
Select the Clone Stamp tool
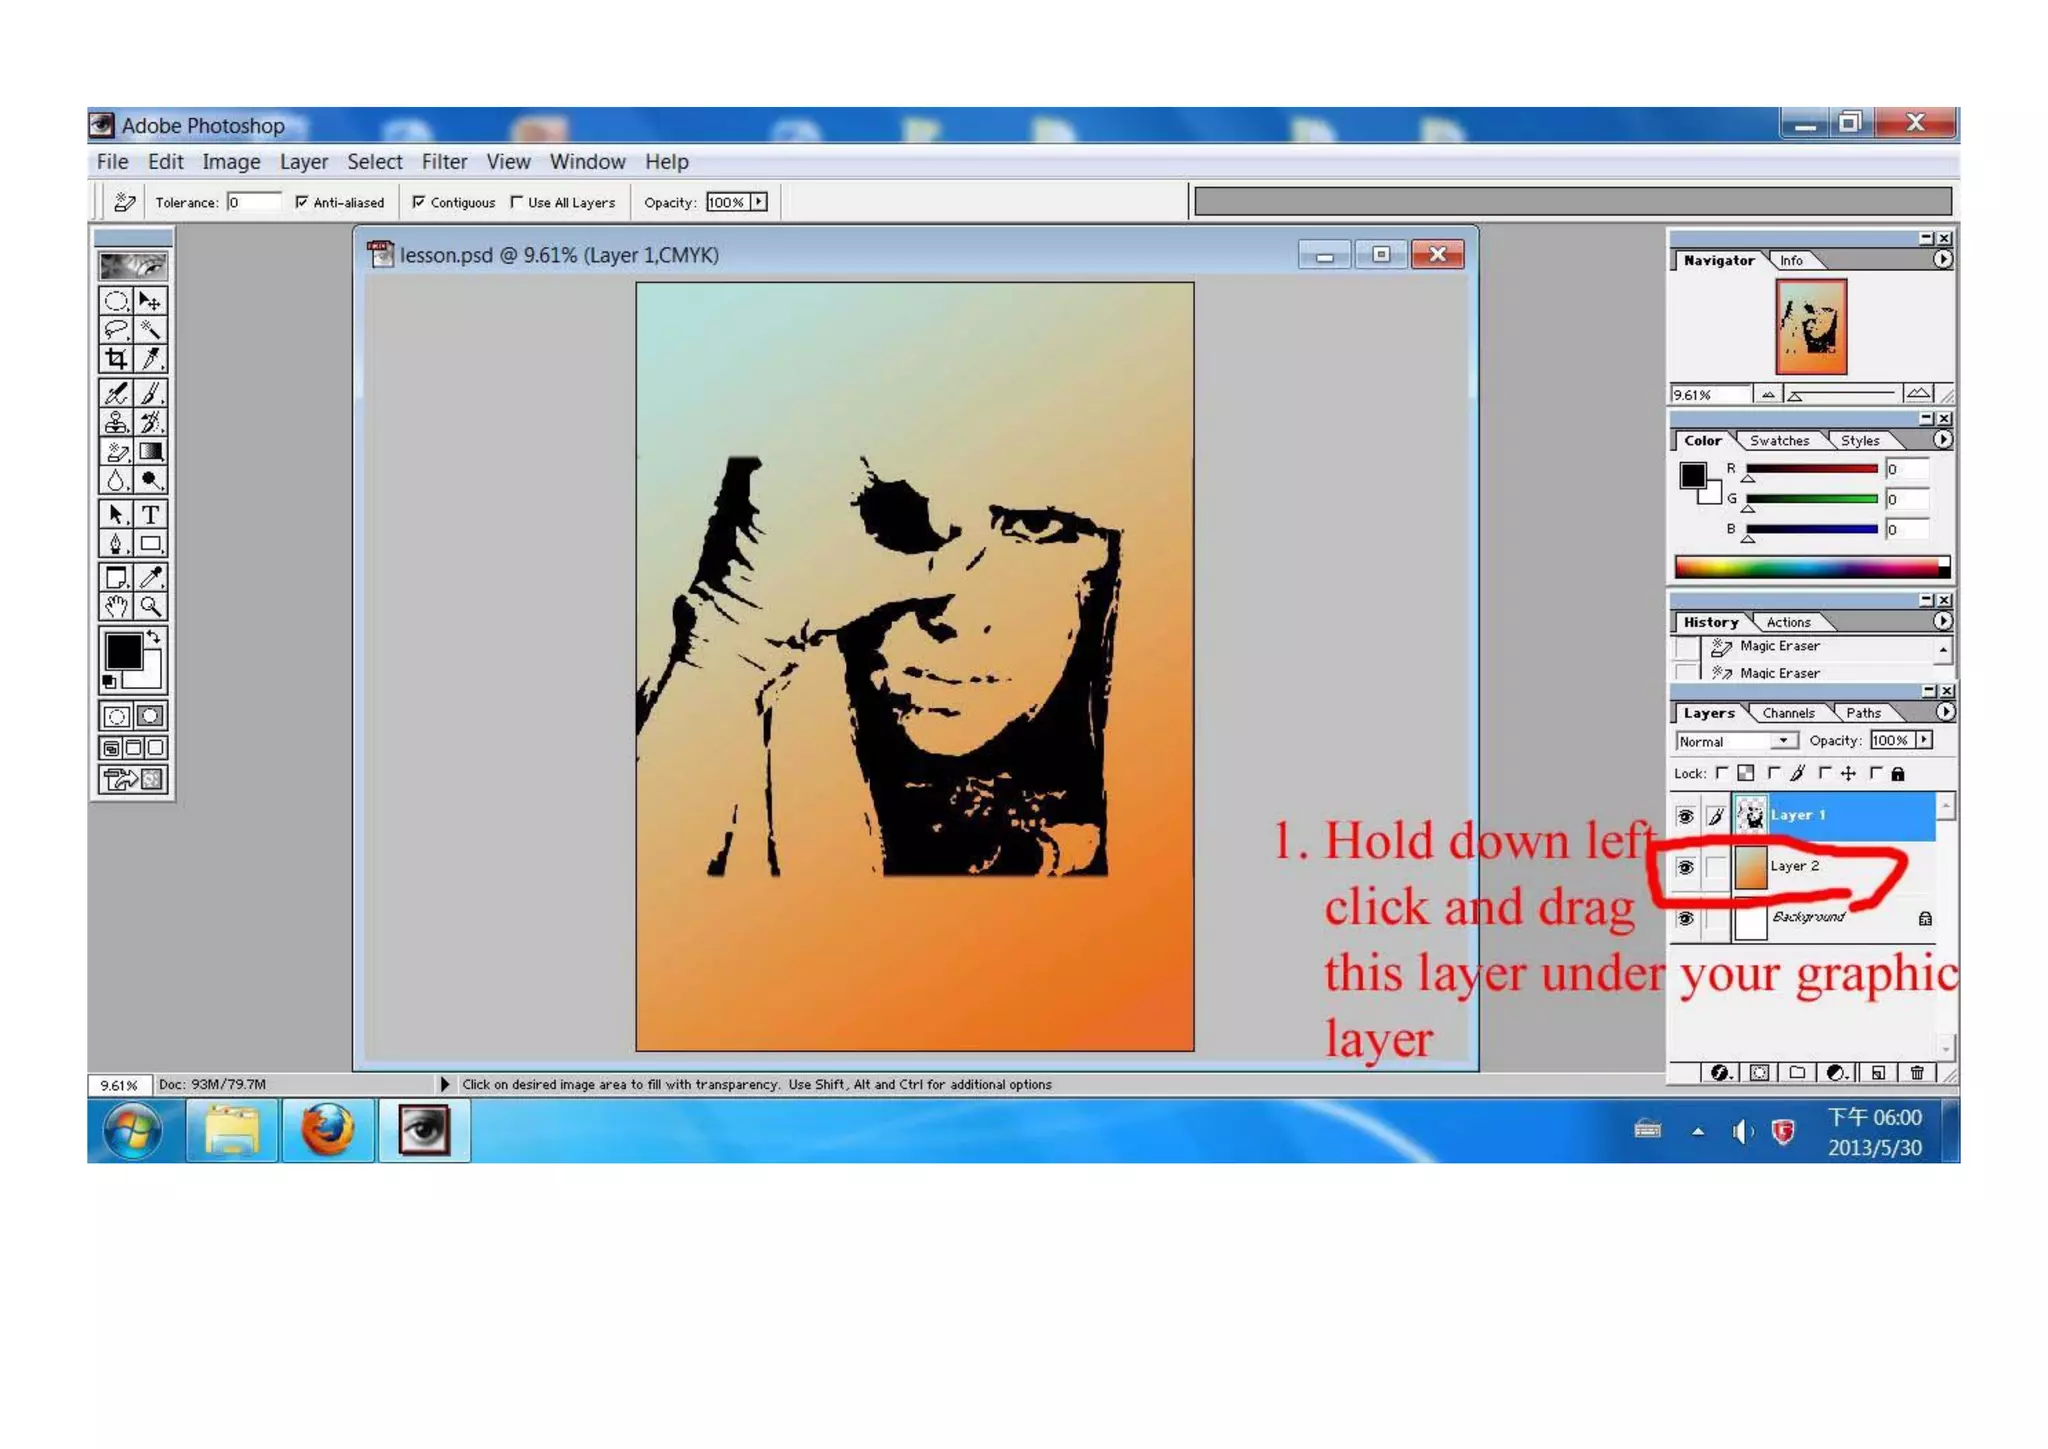tap(116, 422)
